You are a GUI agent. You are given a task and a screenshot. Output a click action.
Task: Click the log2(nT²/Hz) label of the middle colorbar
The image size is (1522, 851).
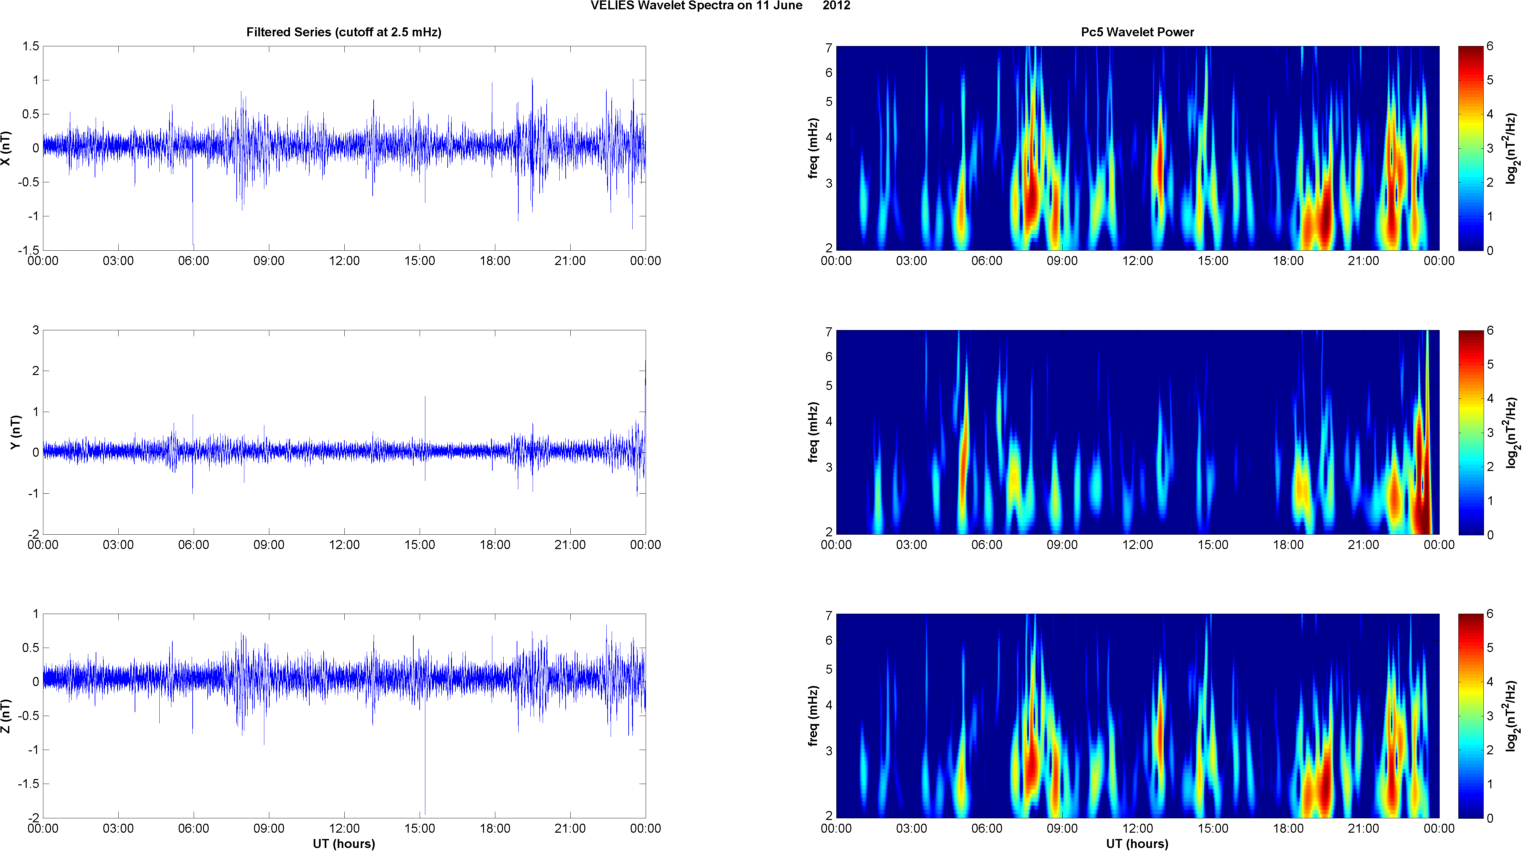[x=1513, y=432]
